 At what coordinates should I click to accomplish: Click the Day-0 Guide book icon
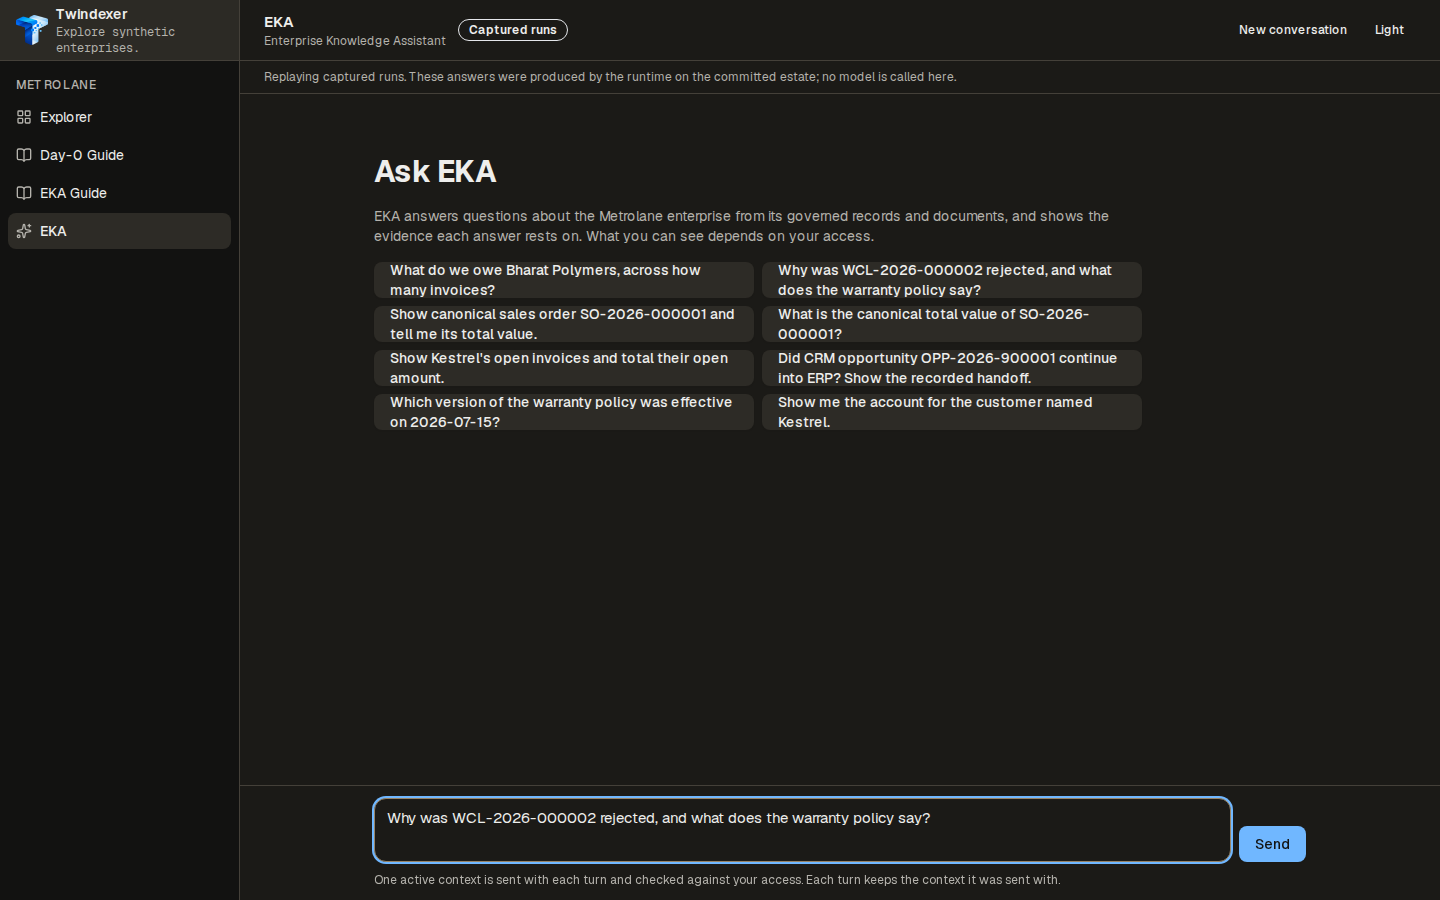(x=24, y=155)
